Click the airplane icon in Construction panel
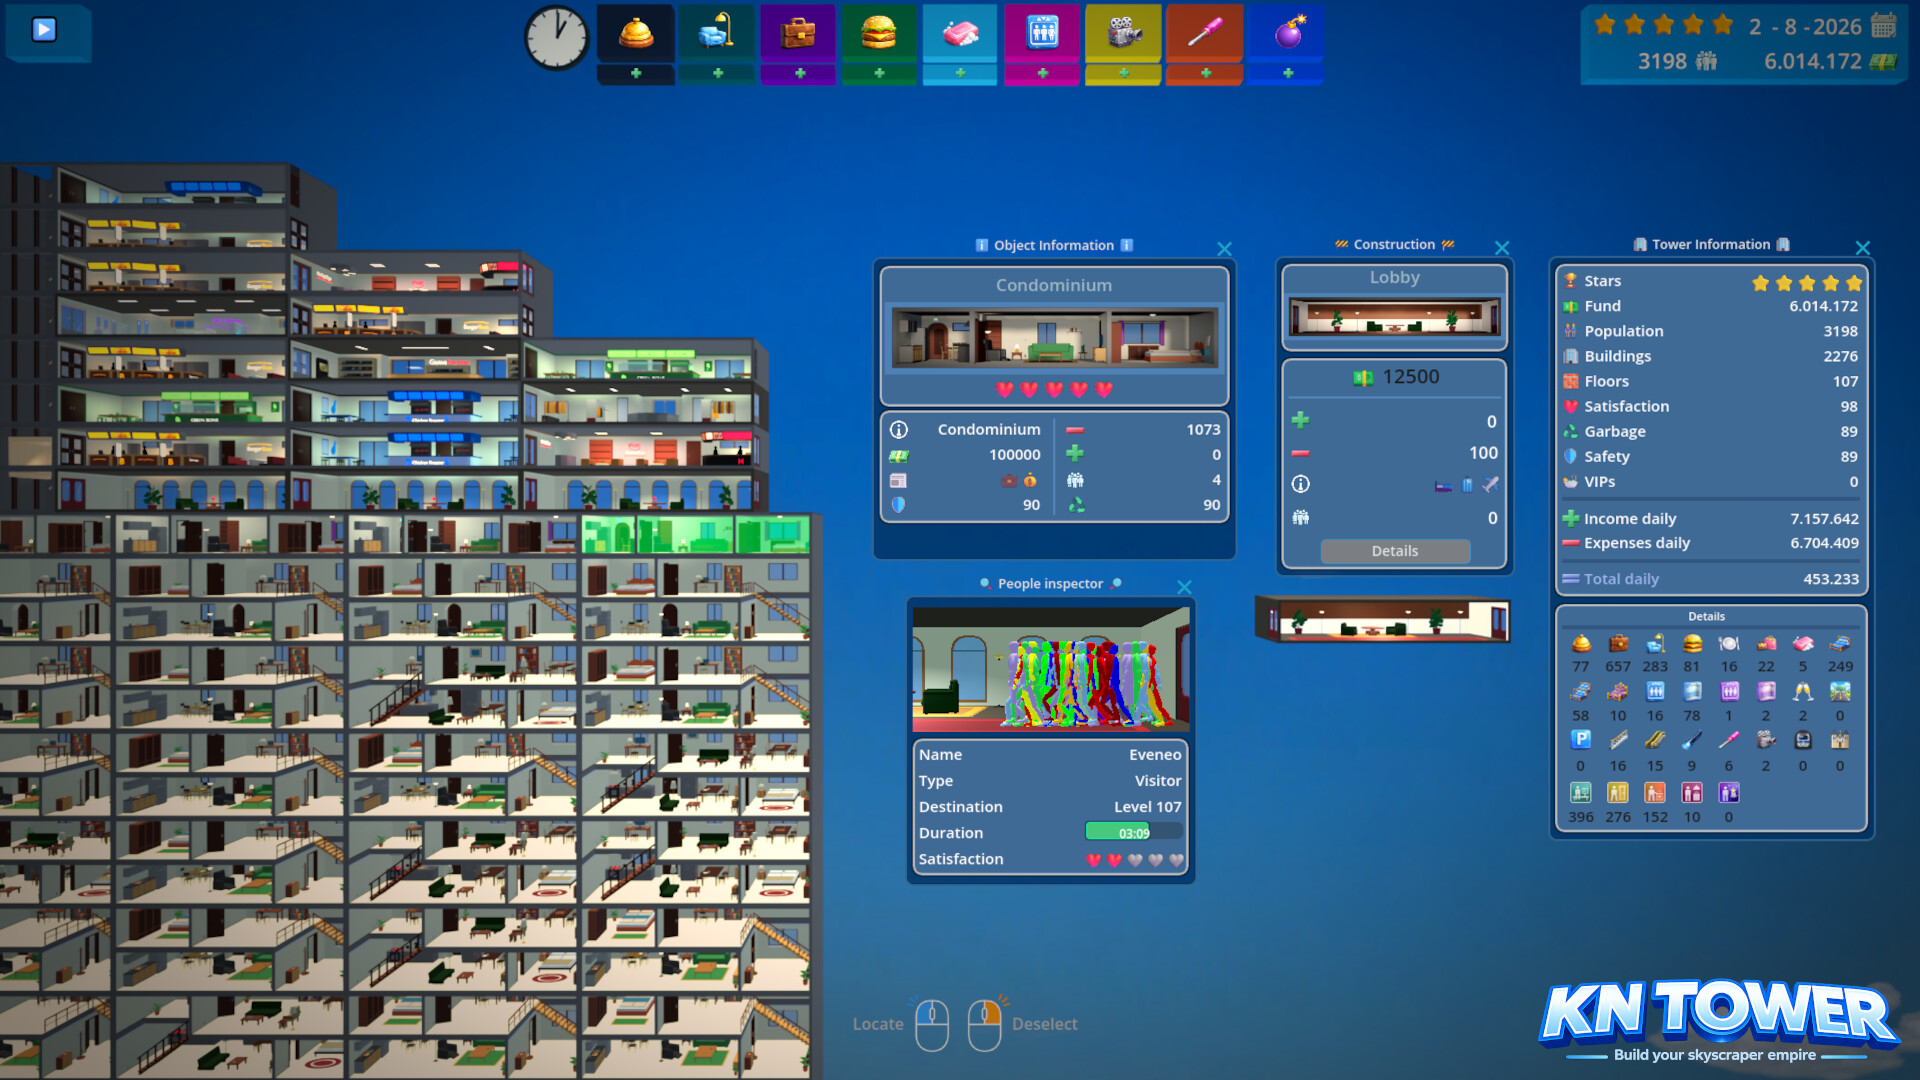The width and height of the screenshot is (1920, 1080). click(1490, 485)
